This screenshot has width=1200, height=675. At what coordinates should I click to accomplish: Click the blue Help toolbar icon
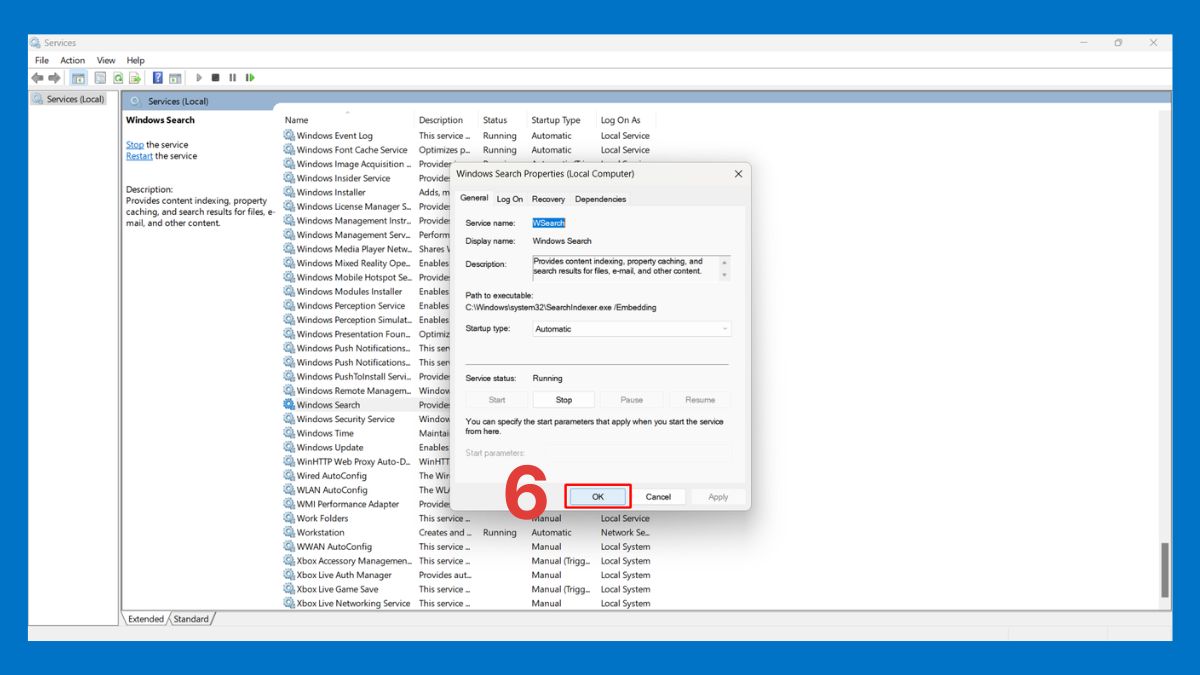tap(158, 78)
